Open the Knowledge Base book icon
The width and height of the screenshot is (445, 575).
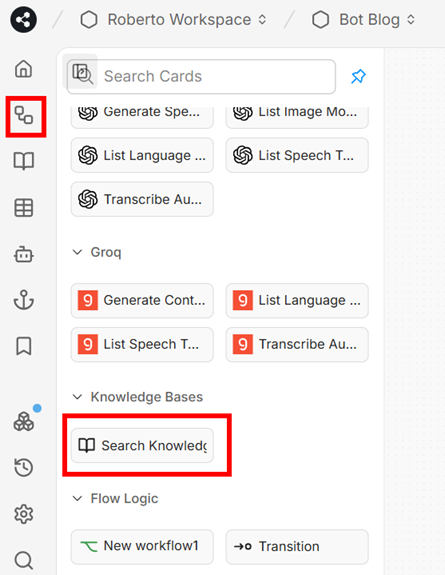tap(23, 161)
